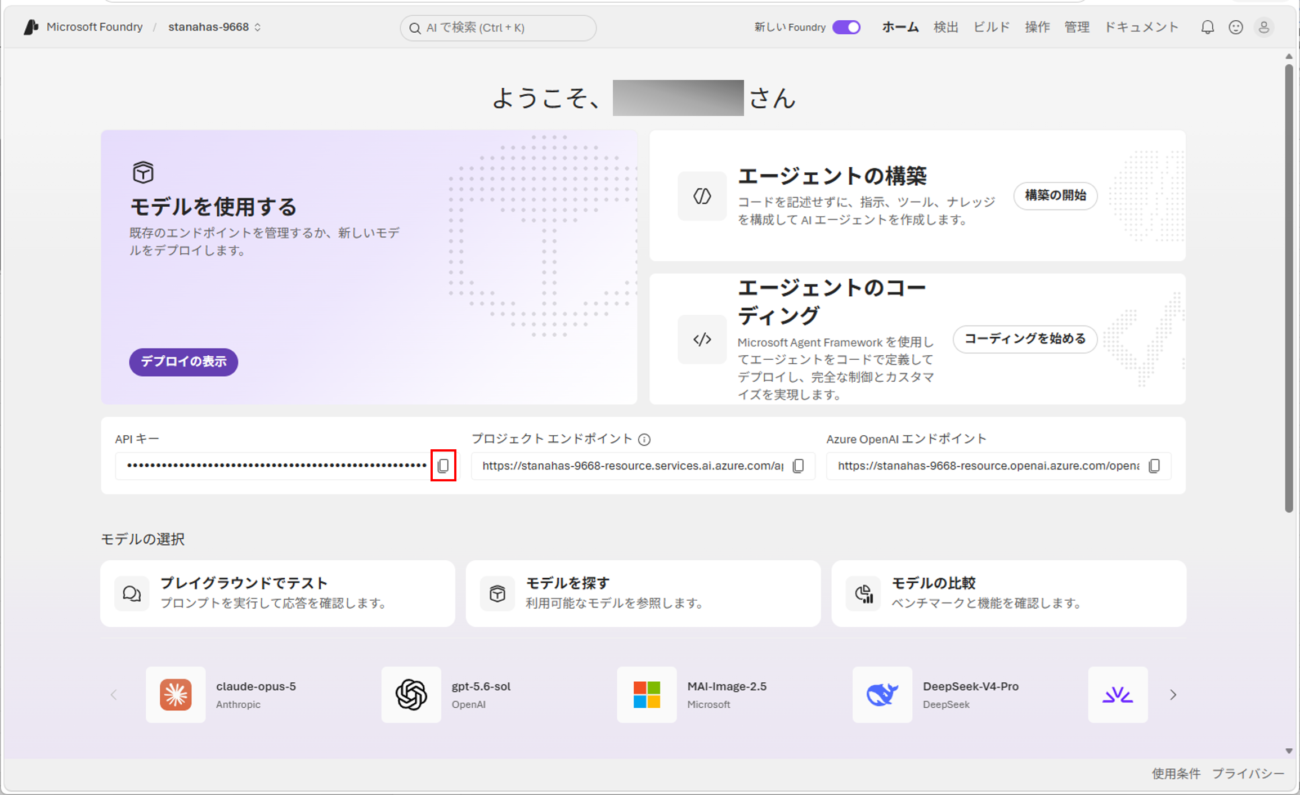1300x795 pixels.
Task: Select the MAI-Image-2.5 Microsoft logo
Action: click(647, 695)
